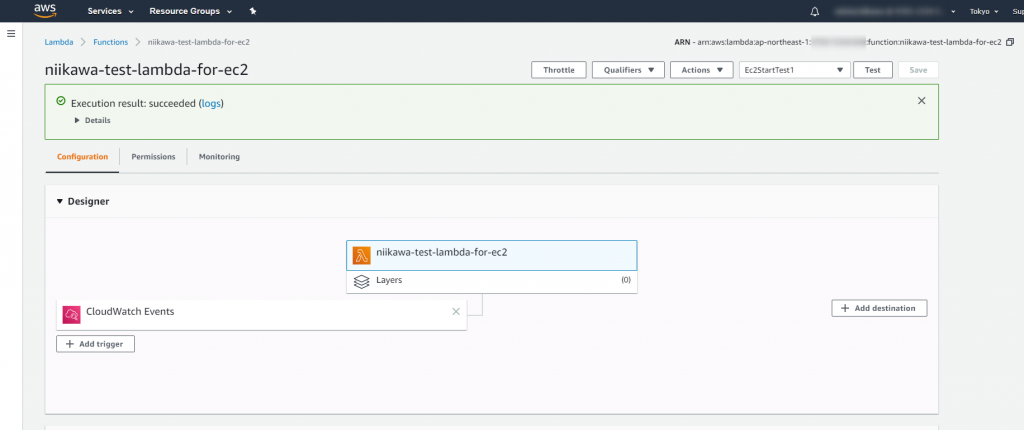Switch to the Configuration tab

pyautogui.click(x=82, y=157)
